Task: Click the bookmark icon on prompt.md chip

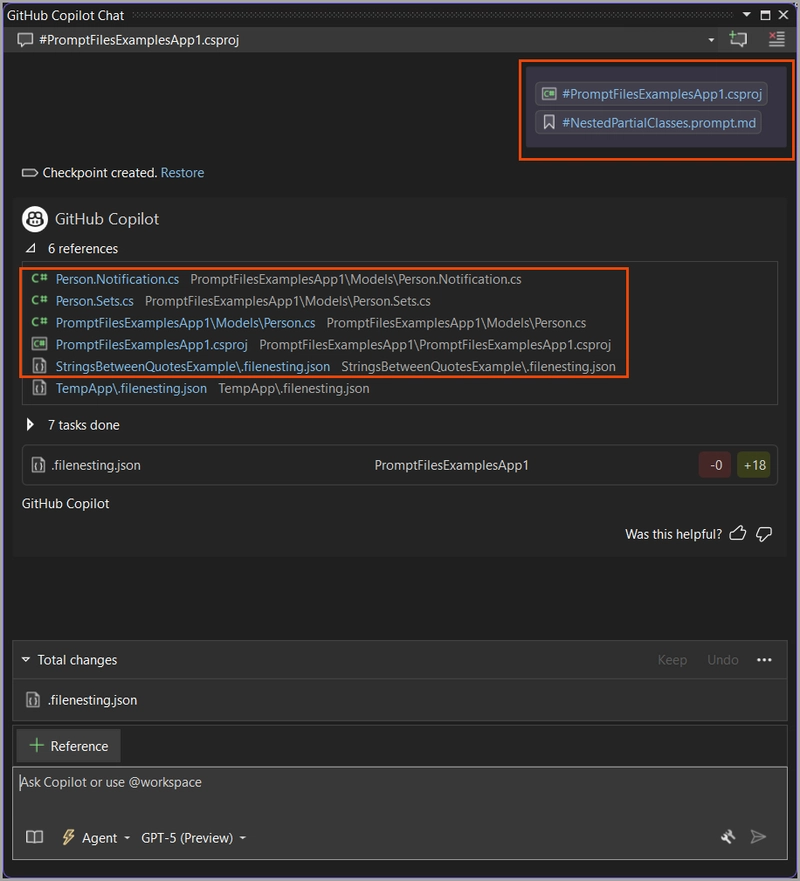Action: click(x=549, y=122)
